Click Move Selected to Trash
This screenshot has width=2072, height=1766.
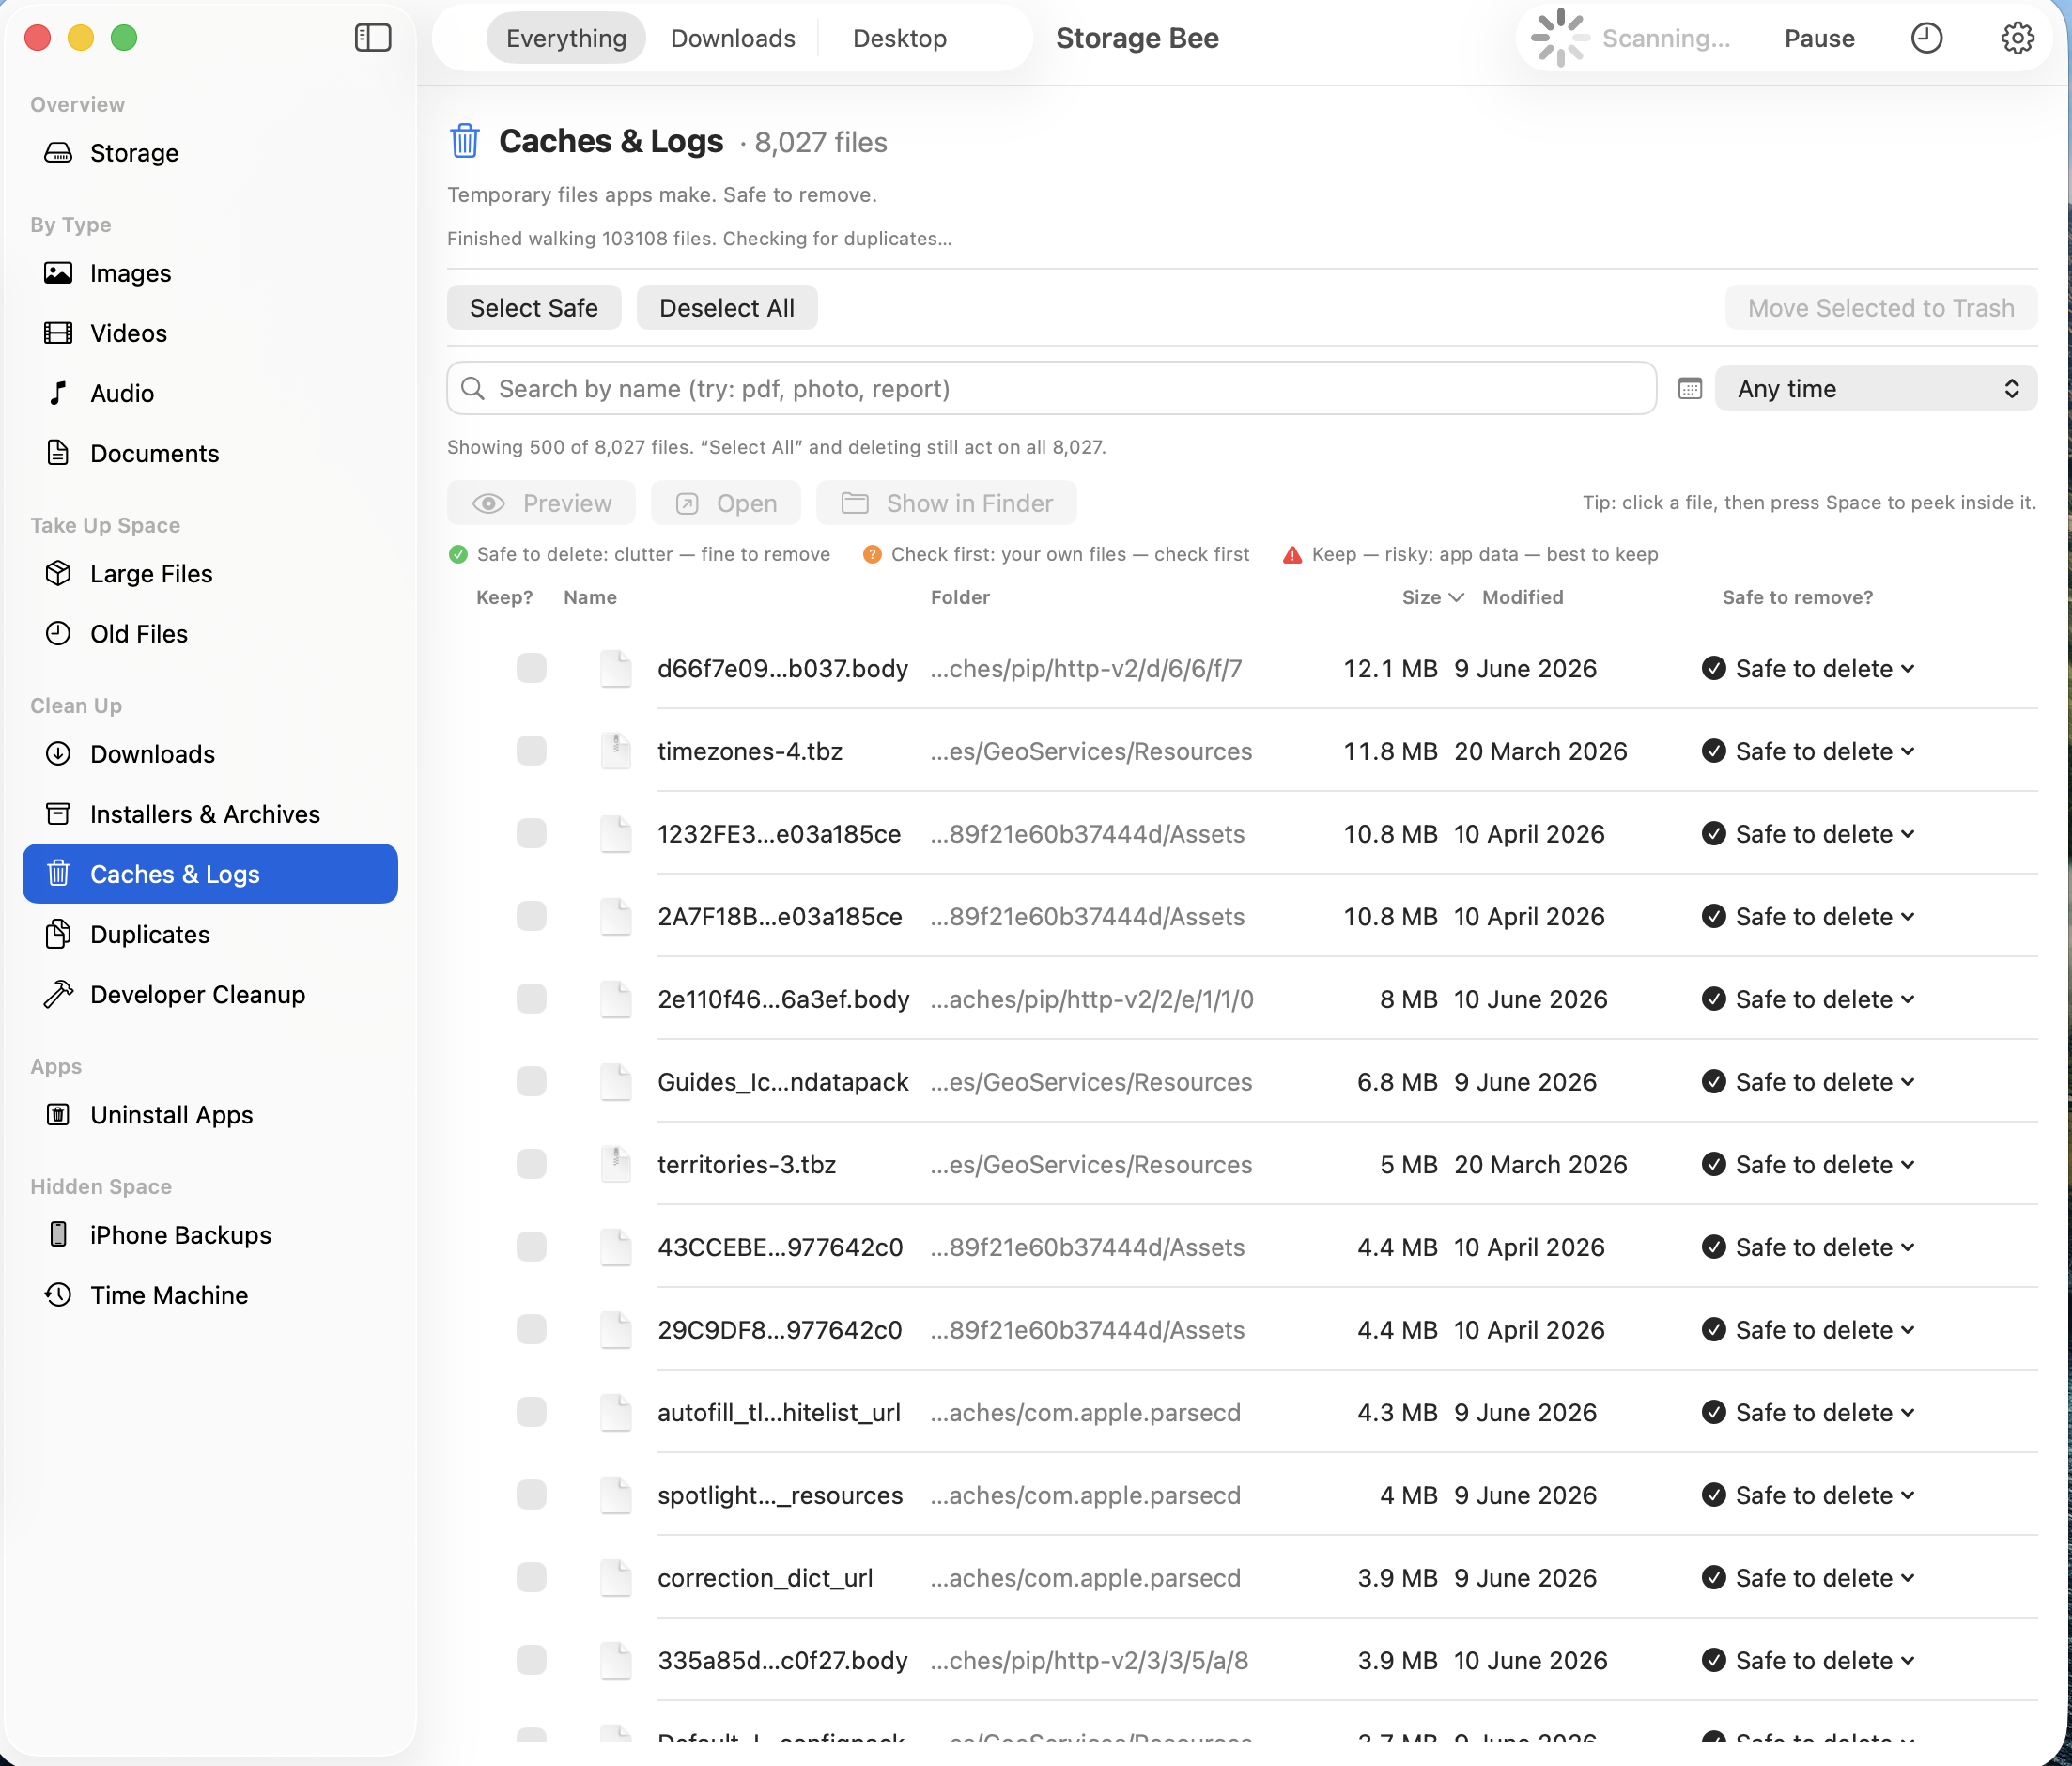coord(1880,307)
